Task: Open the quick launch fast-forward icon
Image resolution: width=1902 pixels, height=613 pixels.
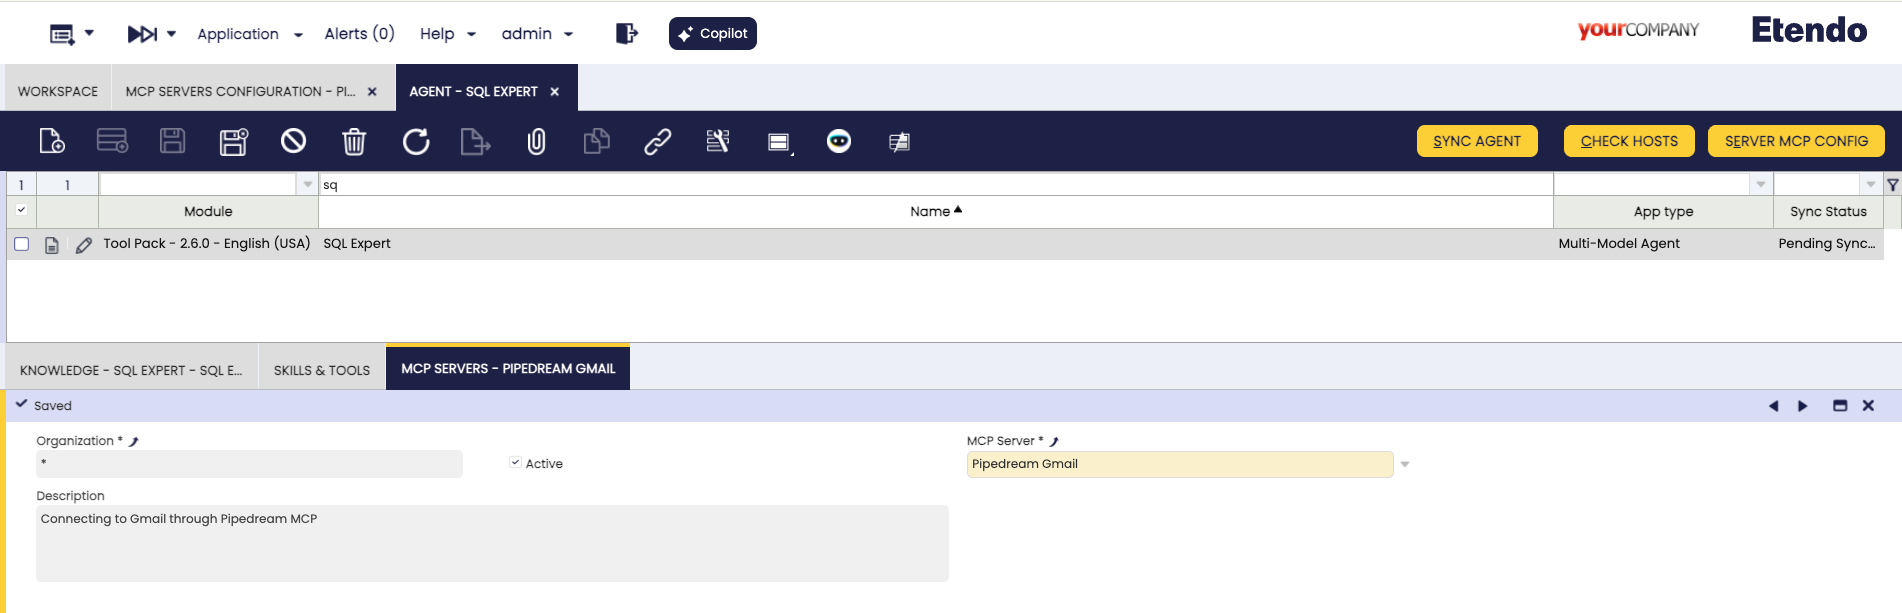Action: pos(142,34)
